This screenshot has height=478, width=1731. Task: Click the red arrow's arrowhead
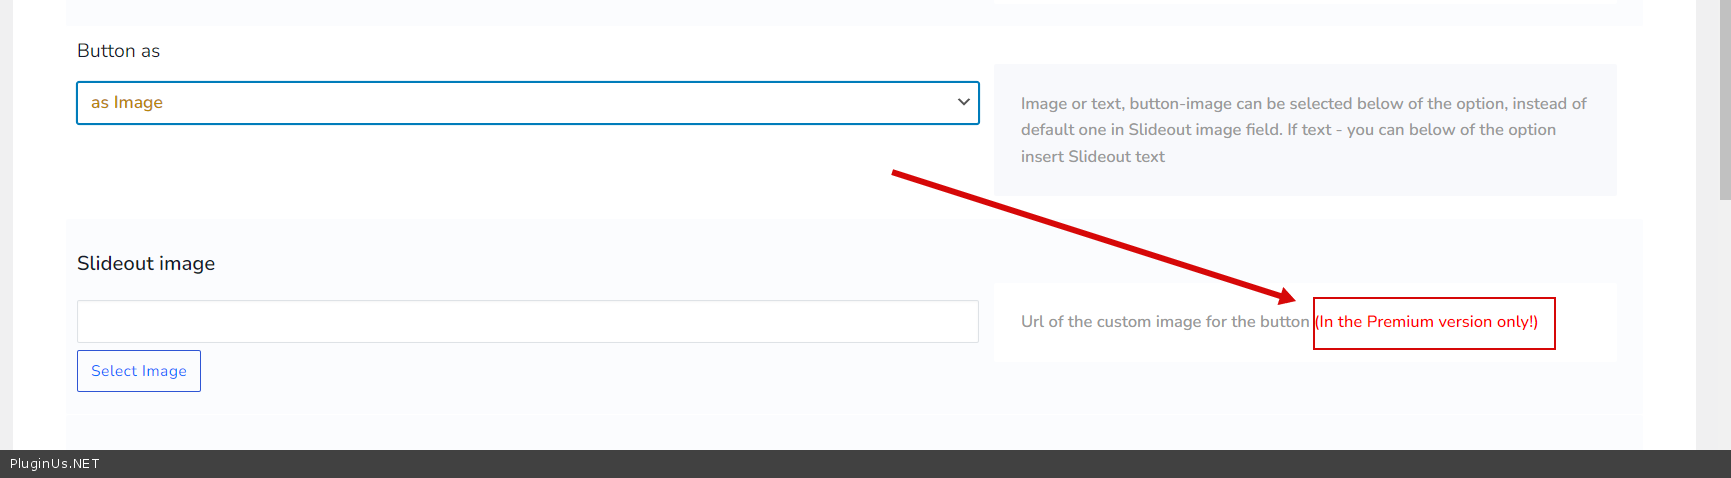click(1288, 296)
